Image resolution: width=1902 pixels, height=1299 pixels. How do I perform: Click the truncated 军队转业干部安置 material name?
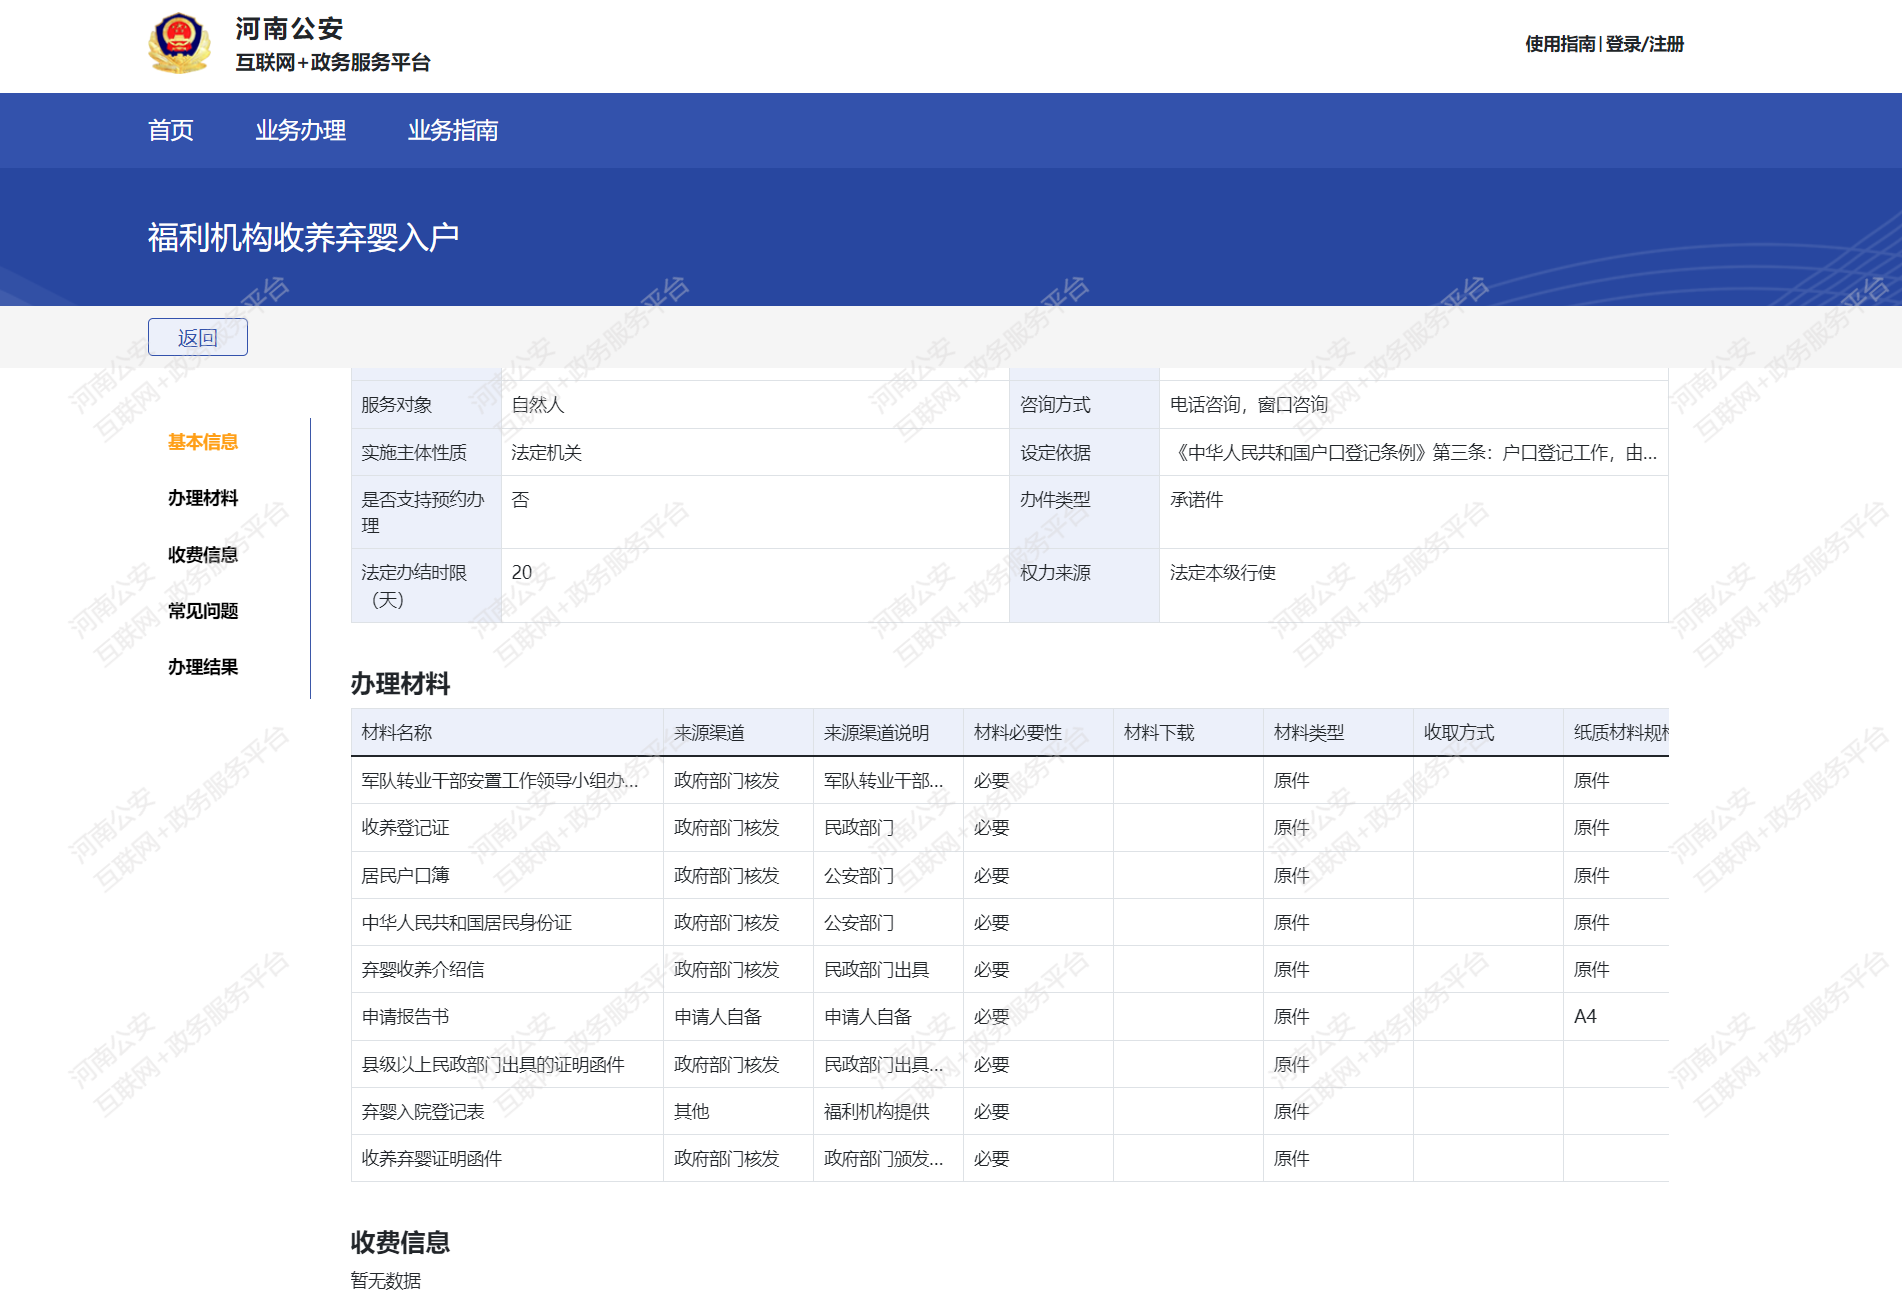tap(499, 781)
